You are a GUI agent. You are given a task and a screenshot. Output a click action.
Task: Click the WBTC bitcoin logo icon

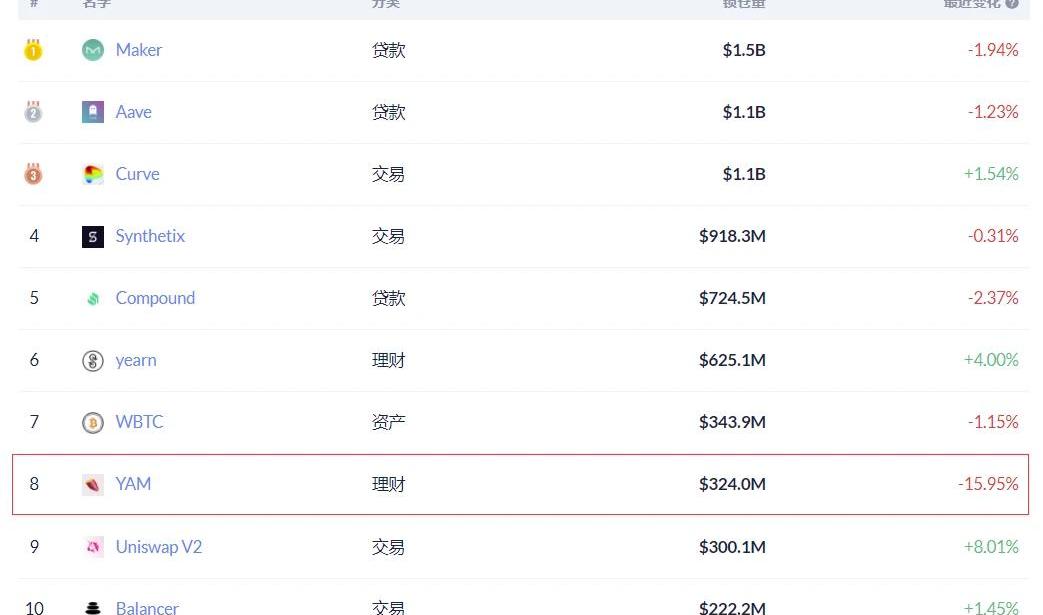coord(92,422)
